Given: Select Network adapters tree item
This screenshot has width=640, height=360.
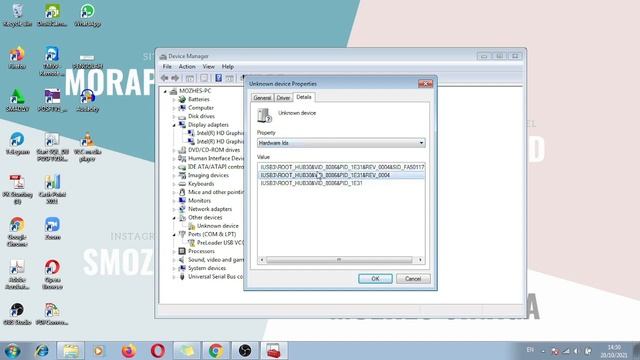Looking at the screenshot, I should pyautogui.click(x=210, y=209).
